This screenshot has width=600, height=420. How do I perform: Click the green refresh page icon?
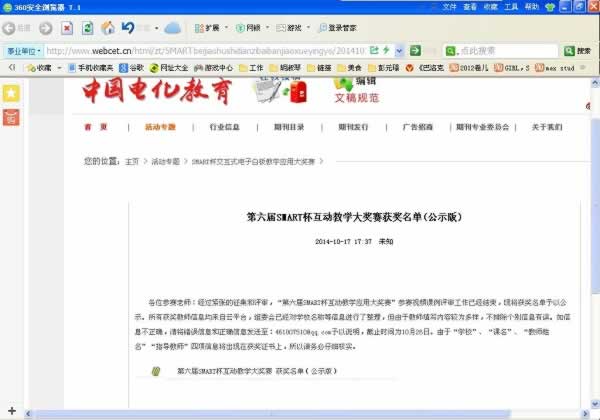click(88, 28)
